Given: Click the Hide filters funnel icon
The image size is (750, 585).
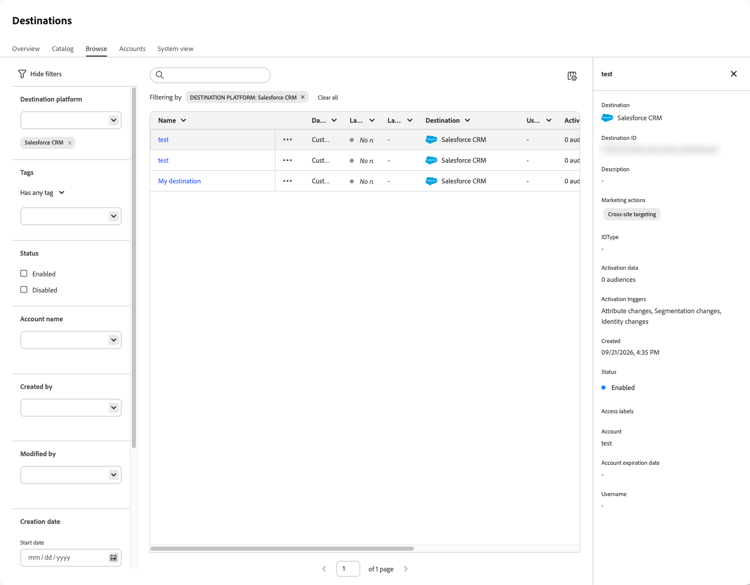Looking at the screenshot, I should (22, 74).
